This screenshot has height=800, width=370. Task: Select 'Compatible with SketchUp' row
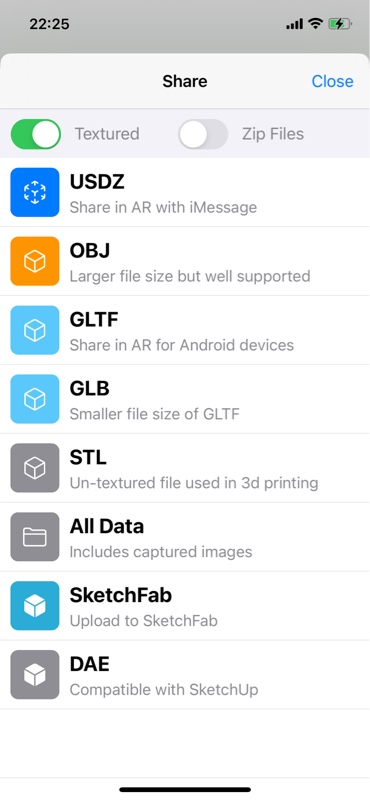click(x=185, y=674)
